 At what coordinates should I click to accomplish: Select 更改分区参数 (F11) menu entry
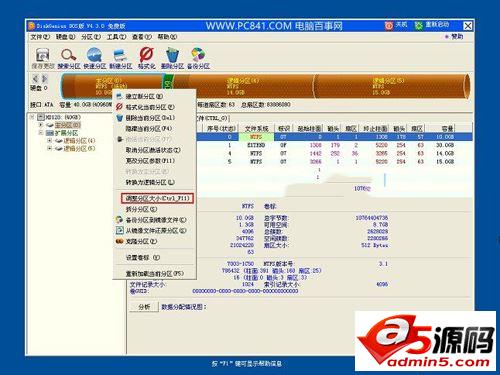150,161
